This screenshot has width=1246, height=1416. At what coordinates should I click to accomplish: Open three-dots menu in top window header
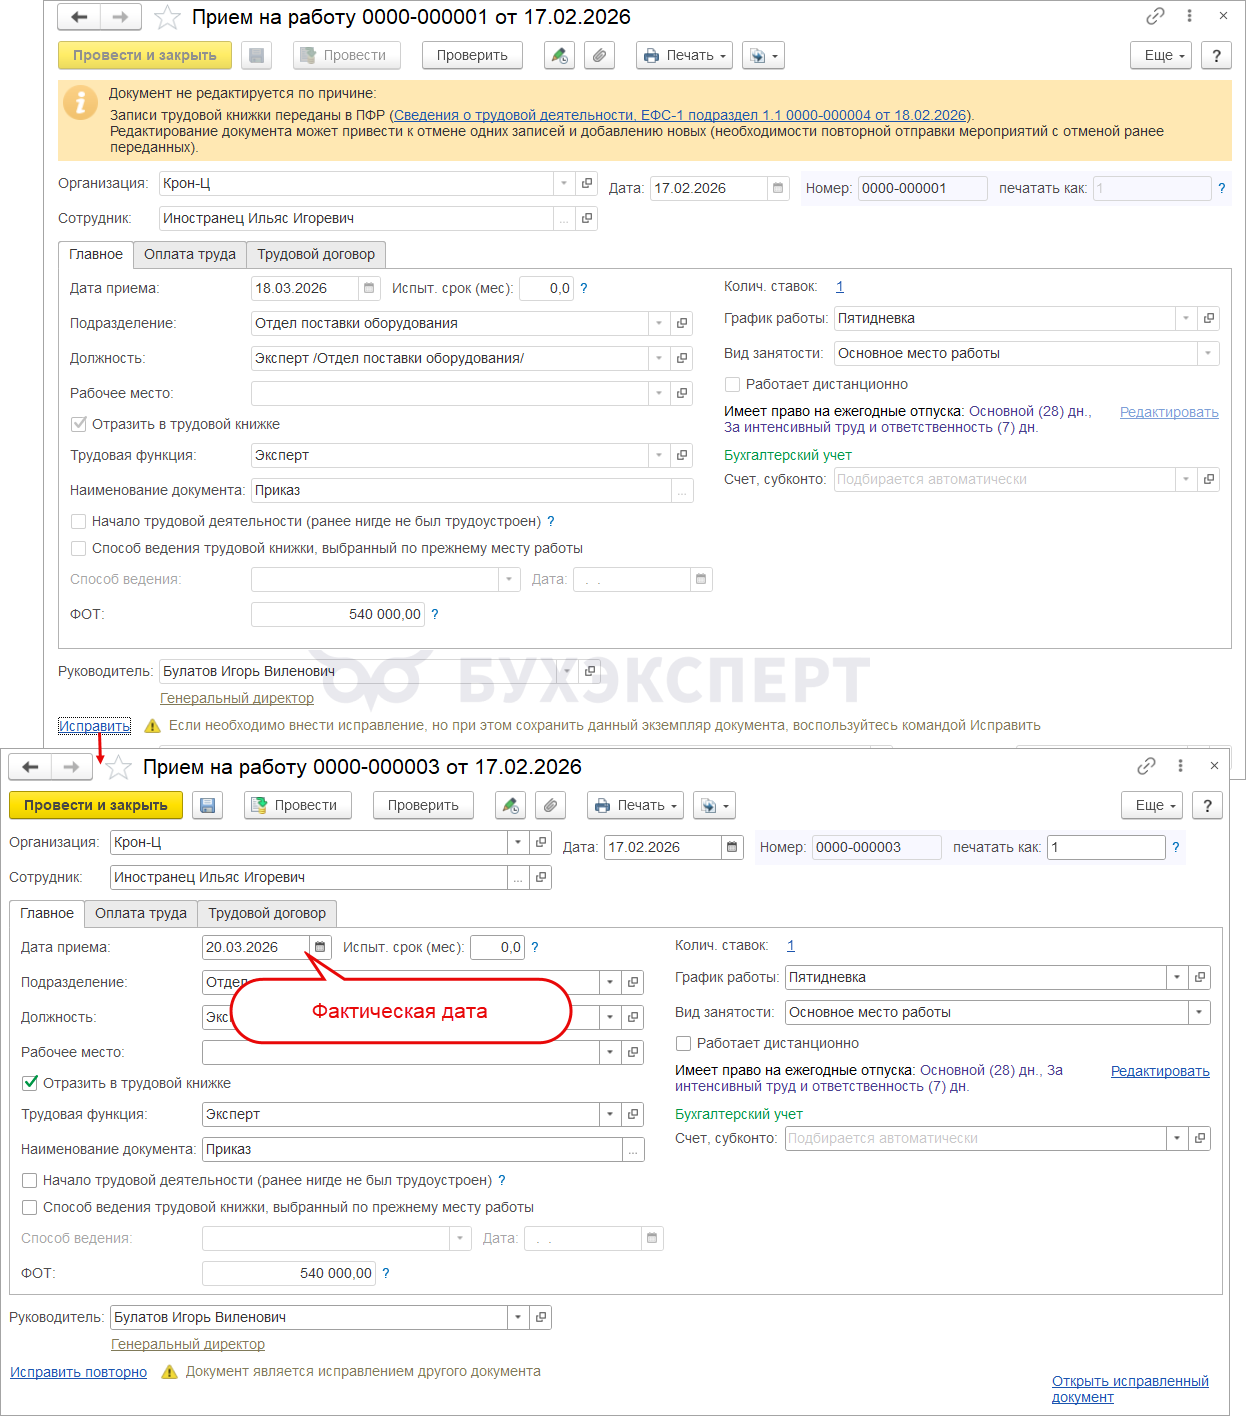click(x=1189, y=16)
